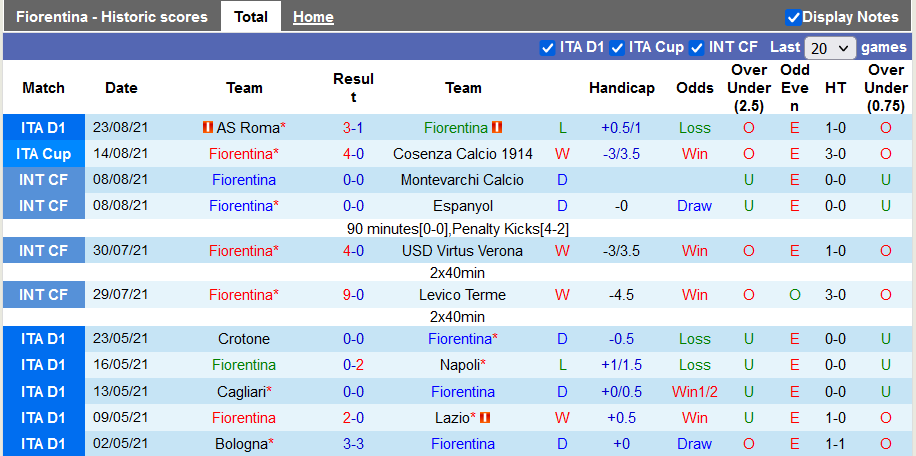
Task: Click the red card icon next to Lazio
Action: pyautogui.click(x=485, y=418)
